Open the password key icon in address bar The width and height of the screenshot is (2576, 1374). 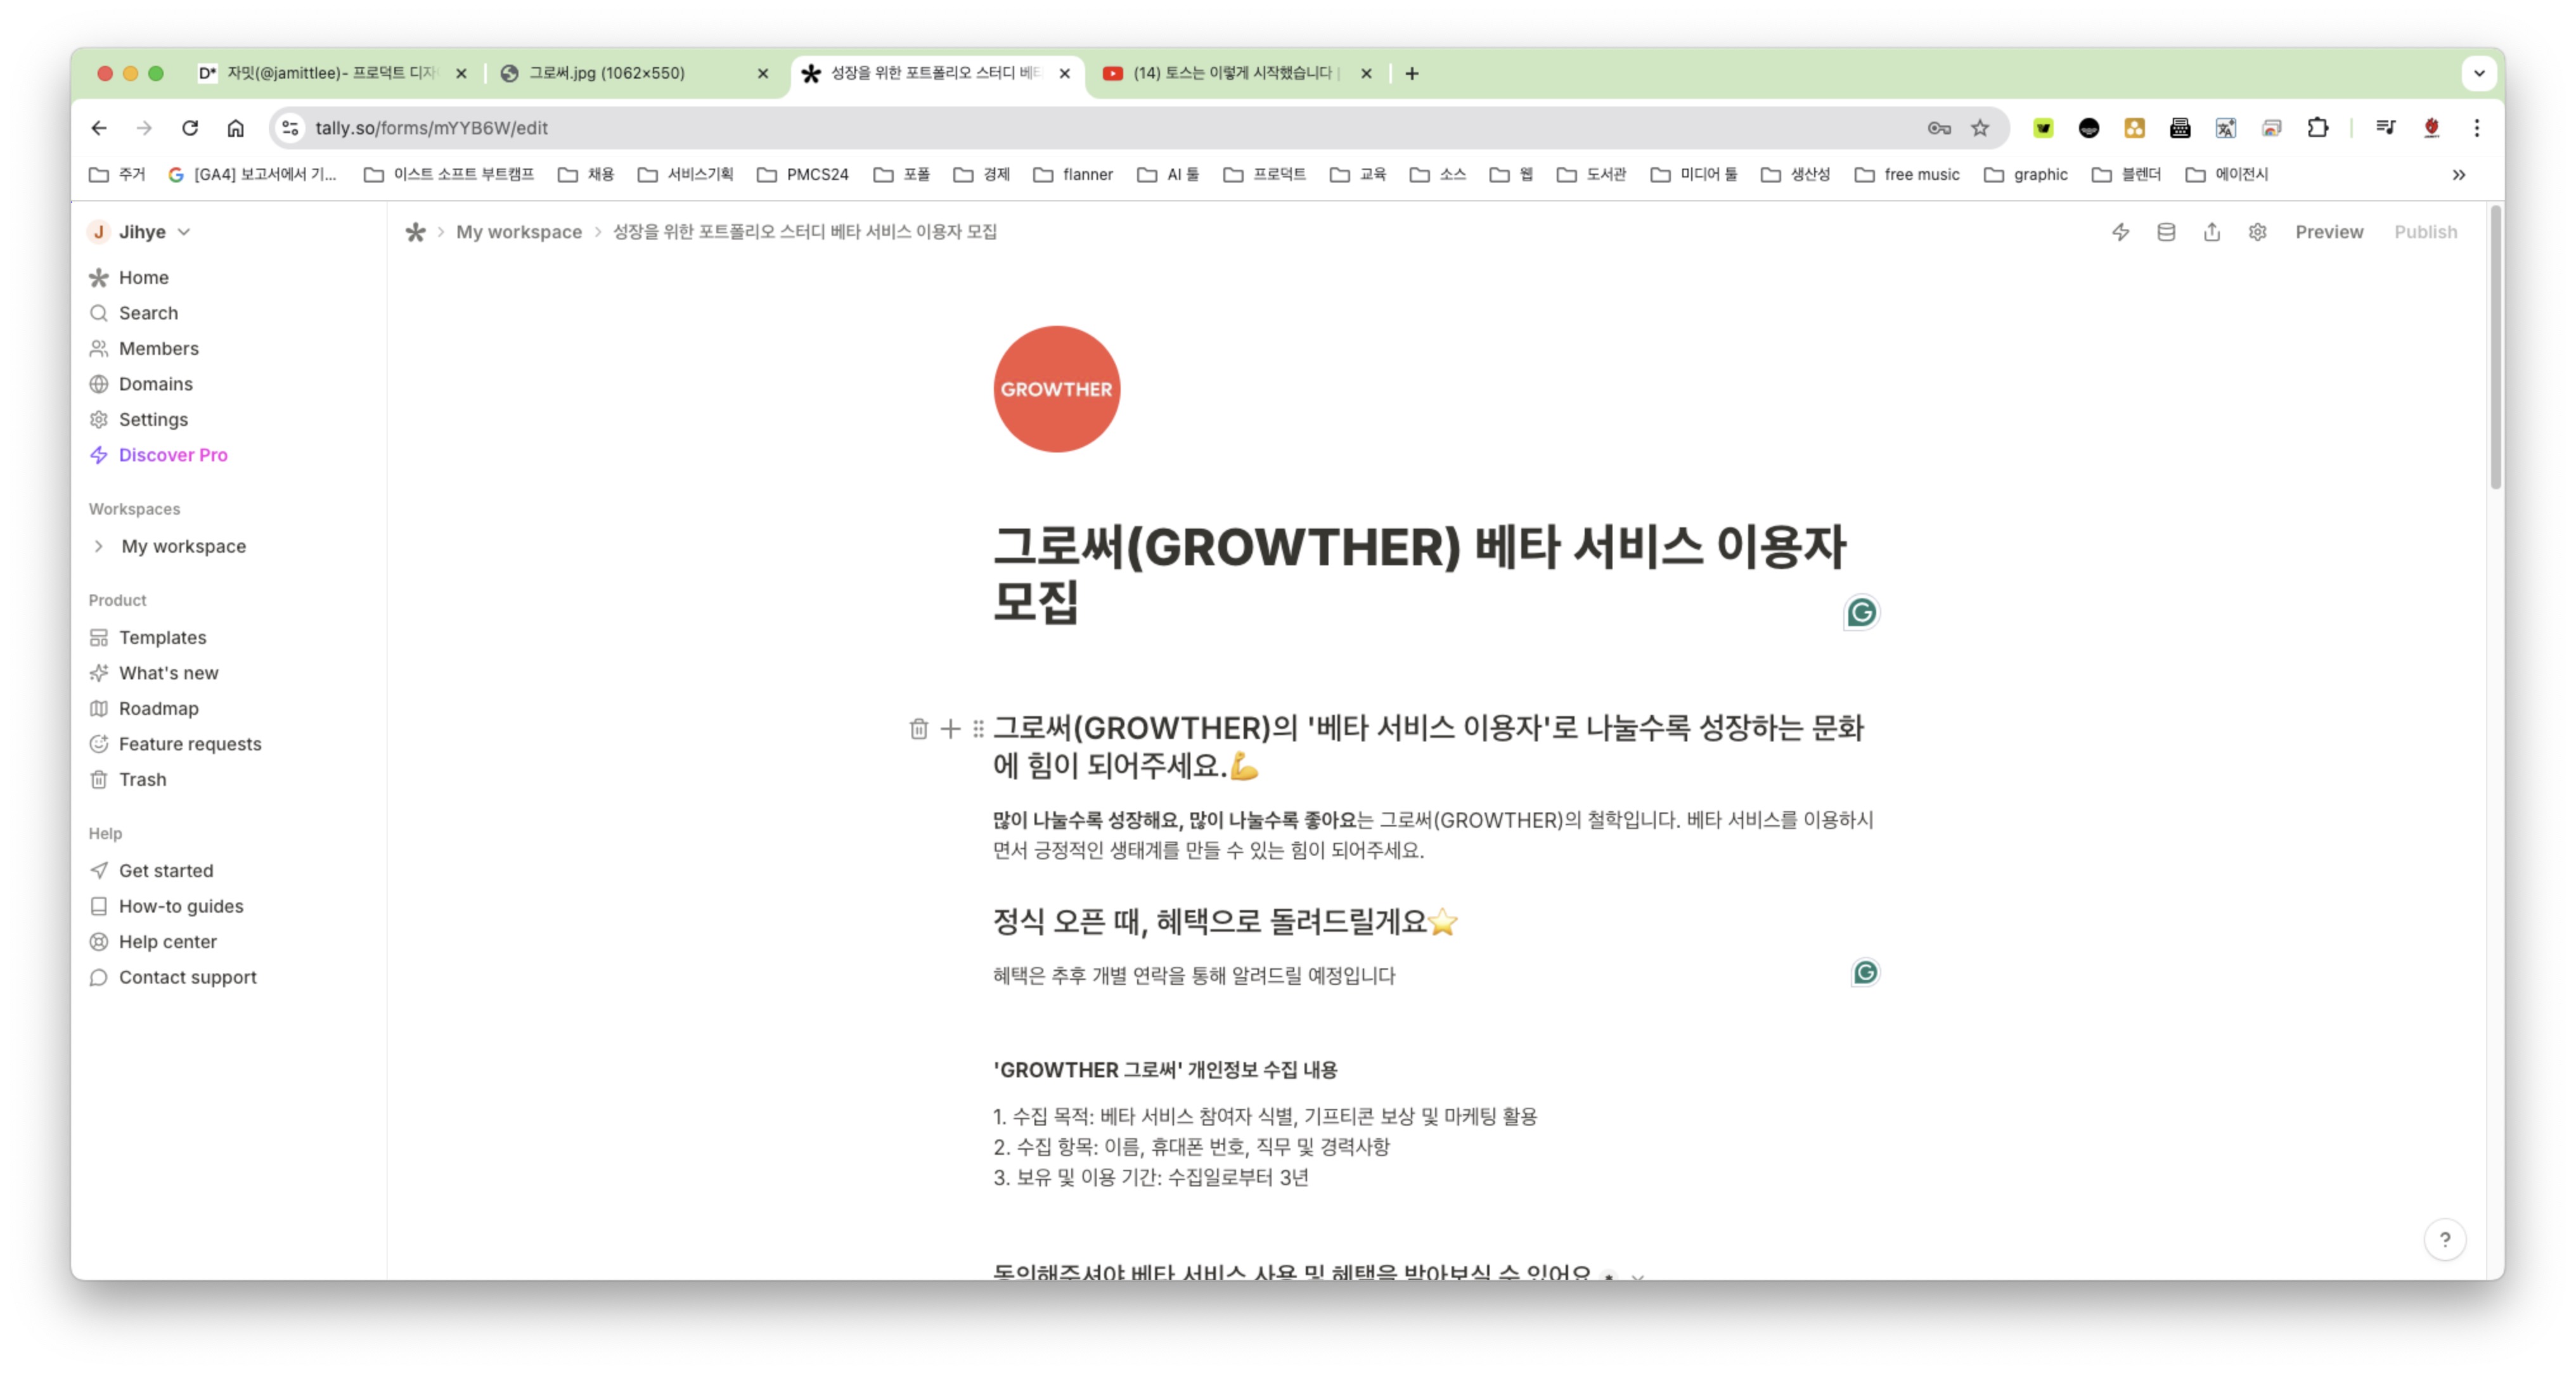click(1939, 128)
